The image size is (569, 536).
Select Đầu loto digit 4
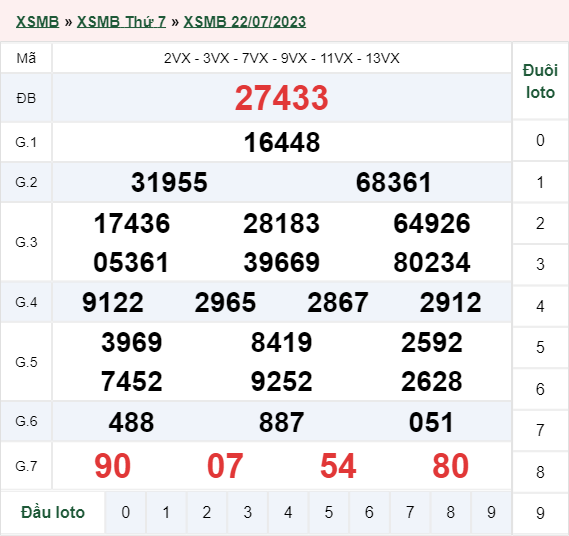(288, 512)
